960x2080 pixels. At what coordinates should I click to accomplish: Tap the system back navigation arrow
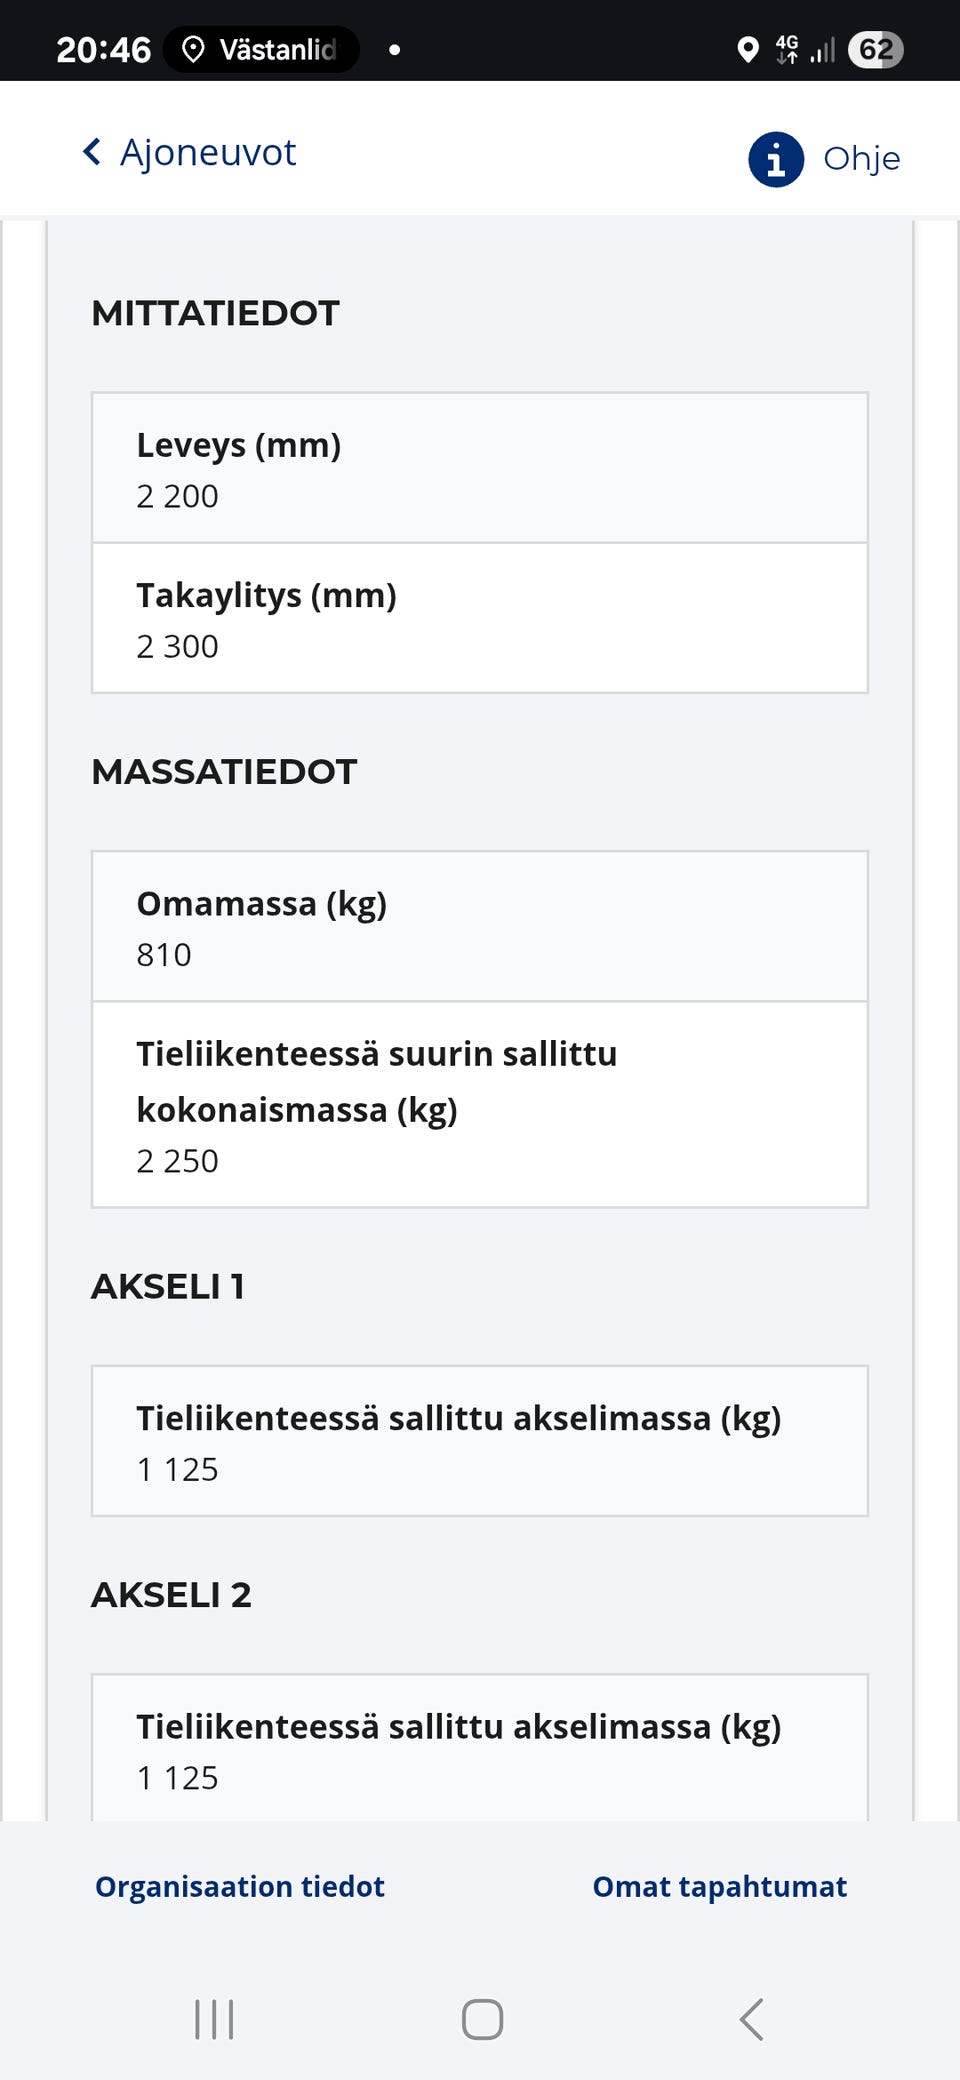click(752, 2020)
